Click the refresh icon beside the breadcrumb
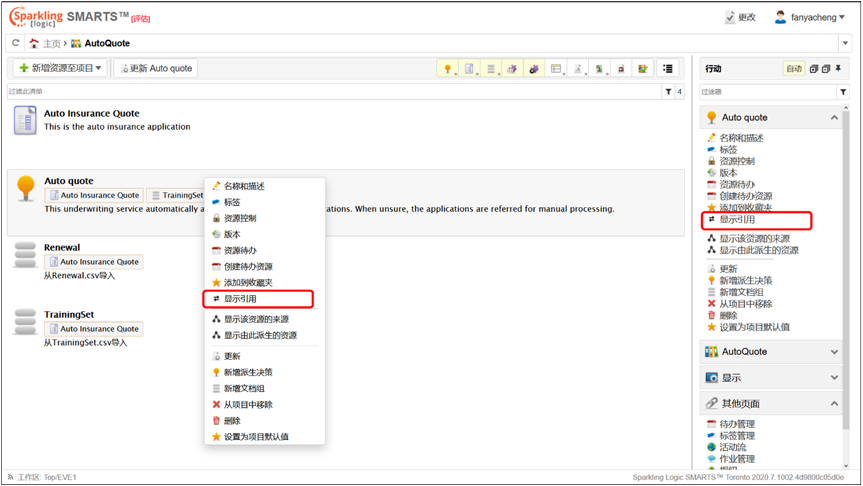The height and width of the screenshot is (486, 863). pyautogui.click(x=15, y=43)
